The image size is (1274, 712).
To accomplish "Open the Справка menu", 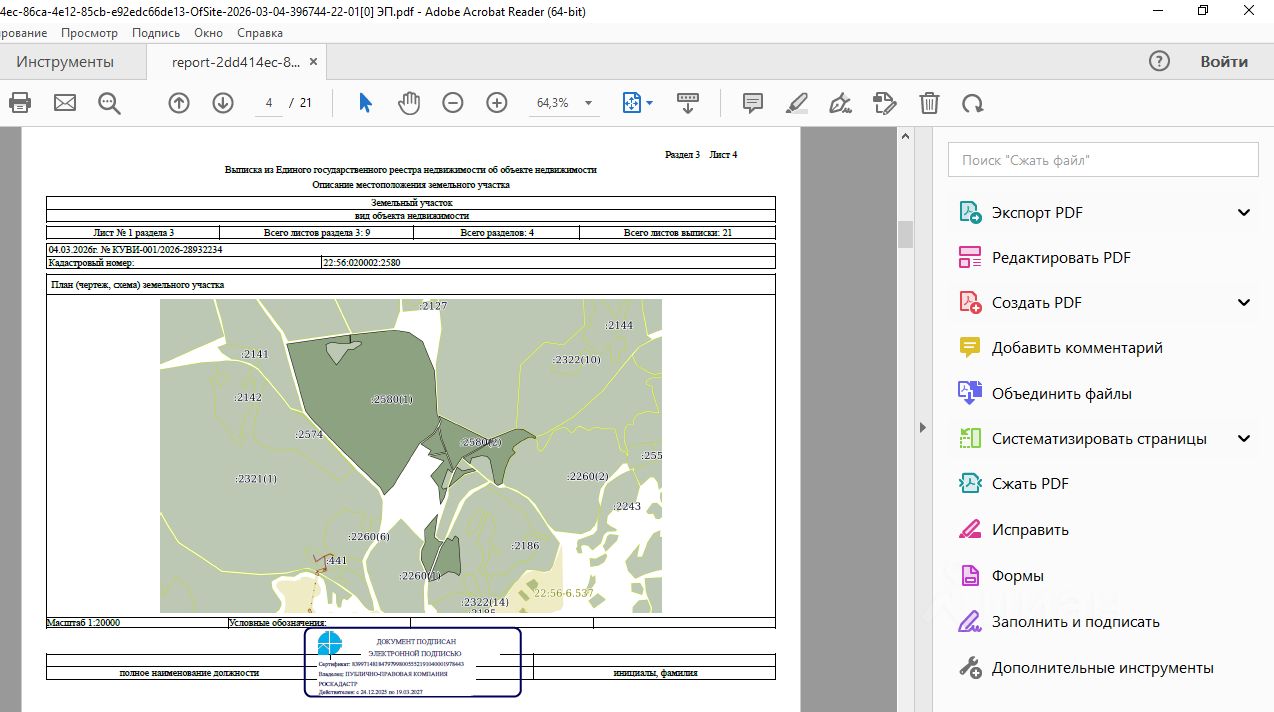I will tap(260, 33).
